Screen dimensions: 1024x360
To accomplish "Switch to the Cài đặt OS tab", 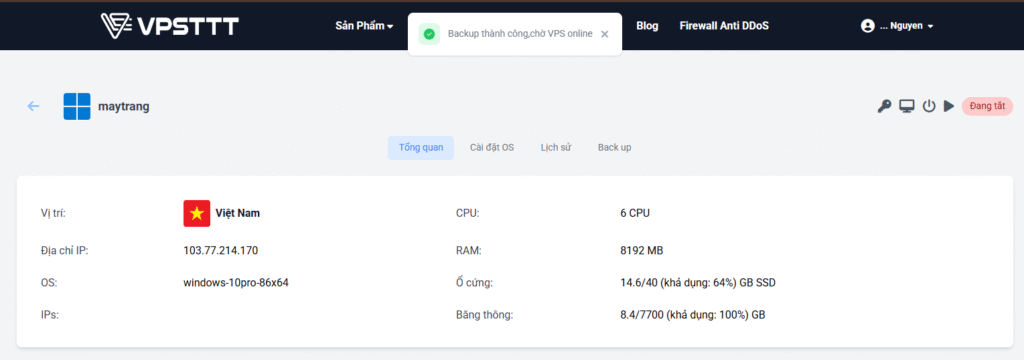I will tap(492, 148).
